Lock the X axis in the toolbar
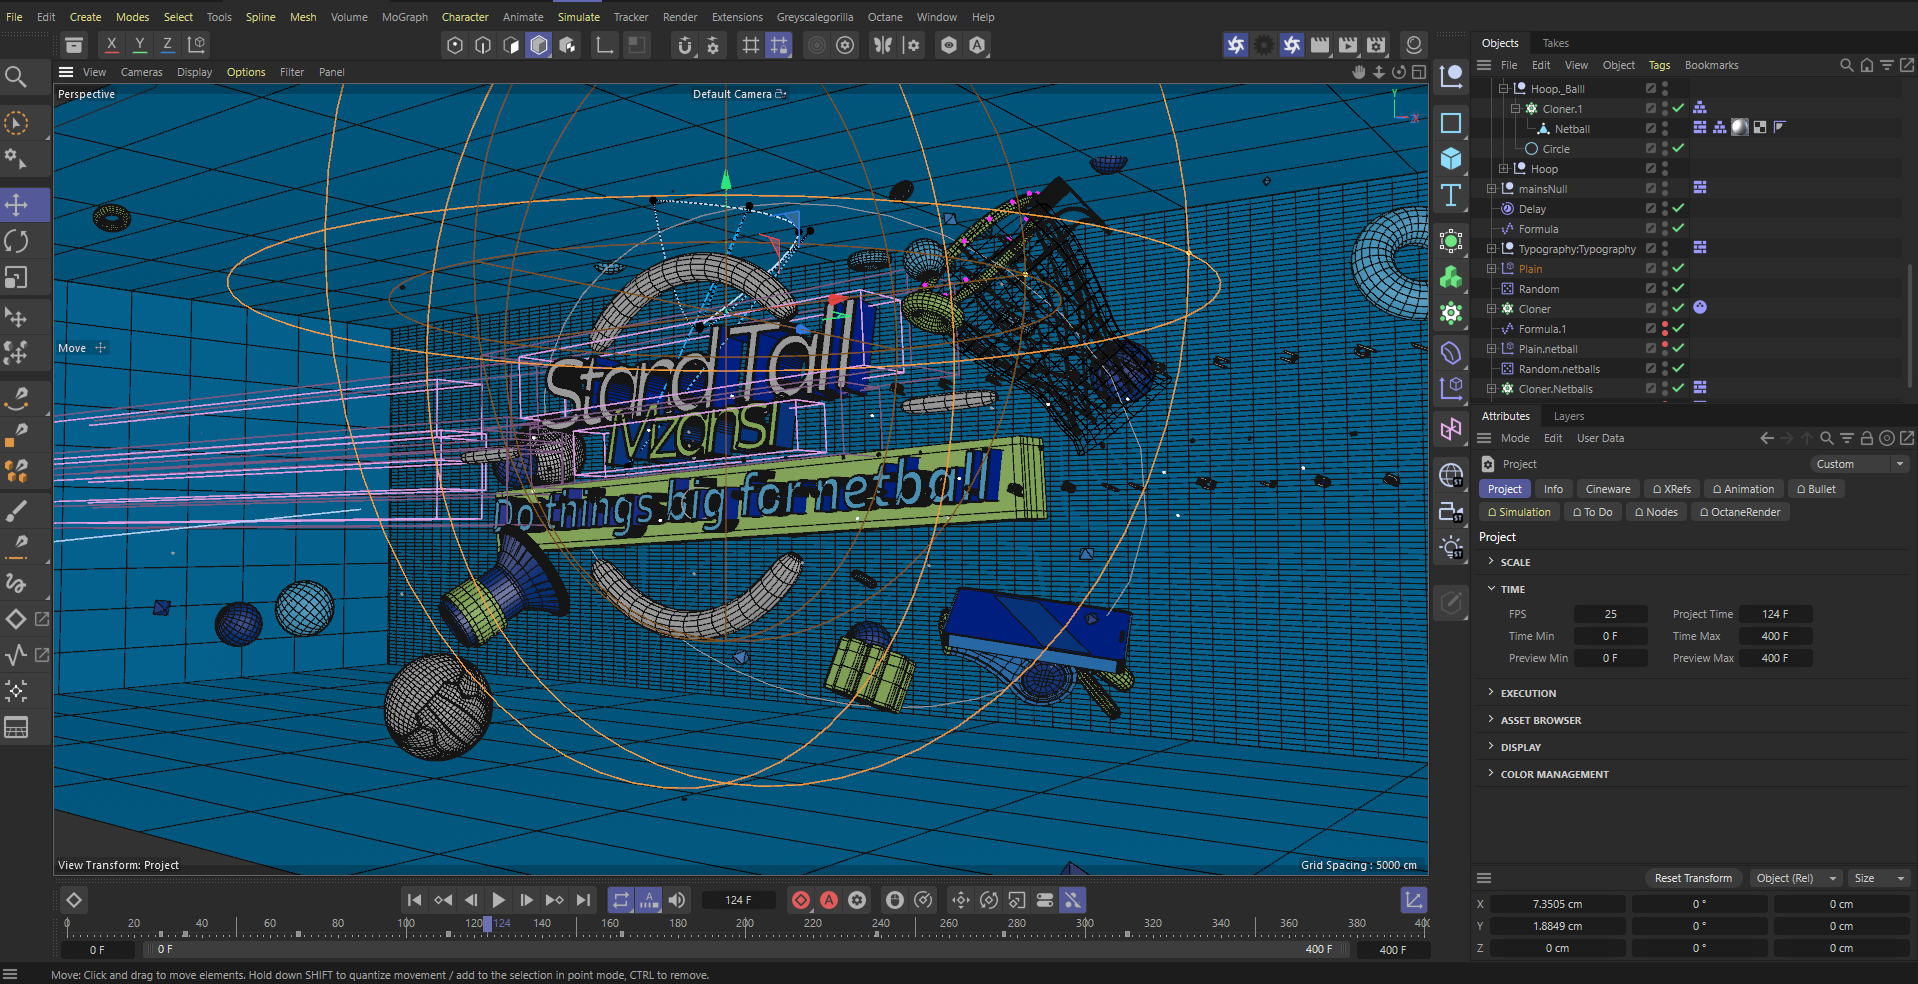The image size is (1918, 984). [112, 45]
